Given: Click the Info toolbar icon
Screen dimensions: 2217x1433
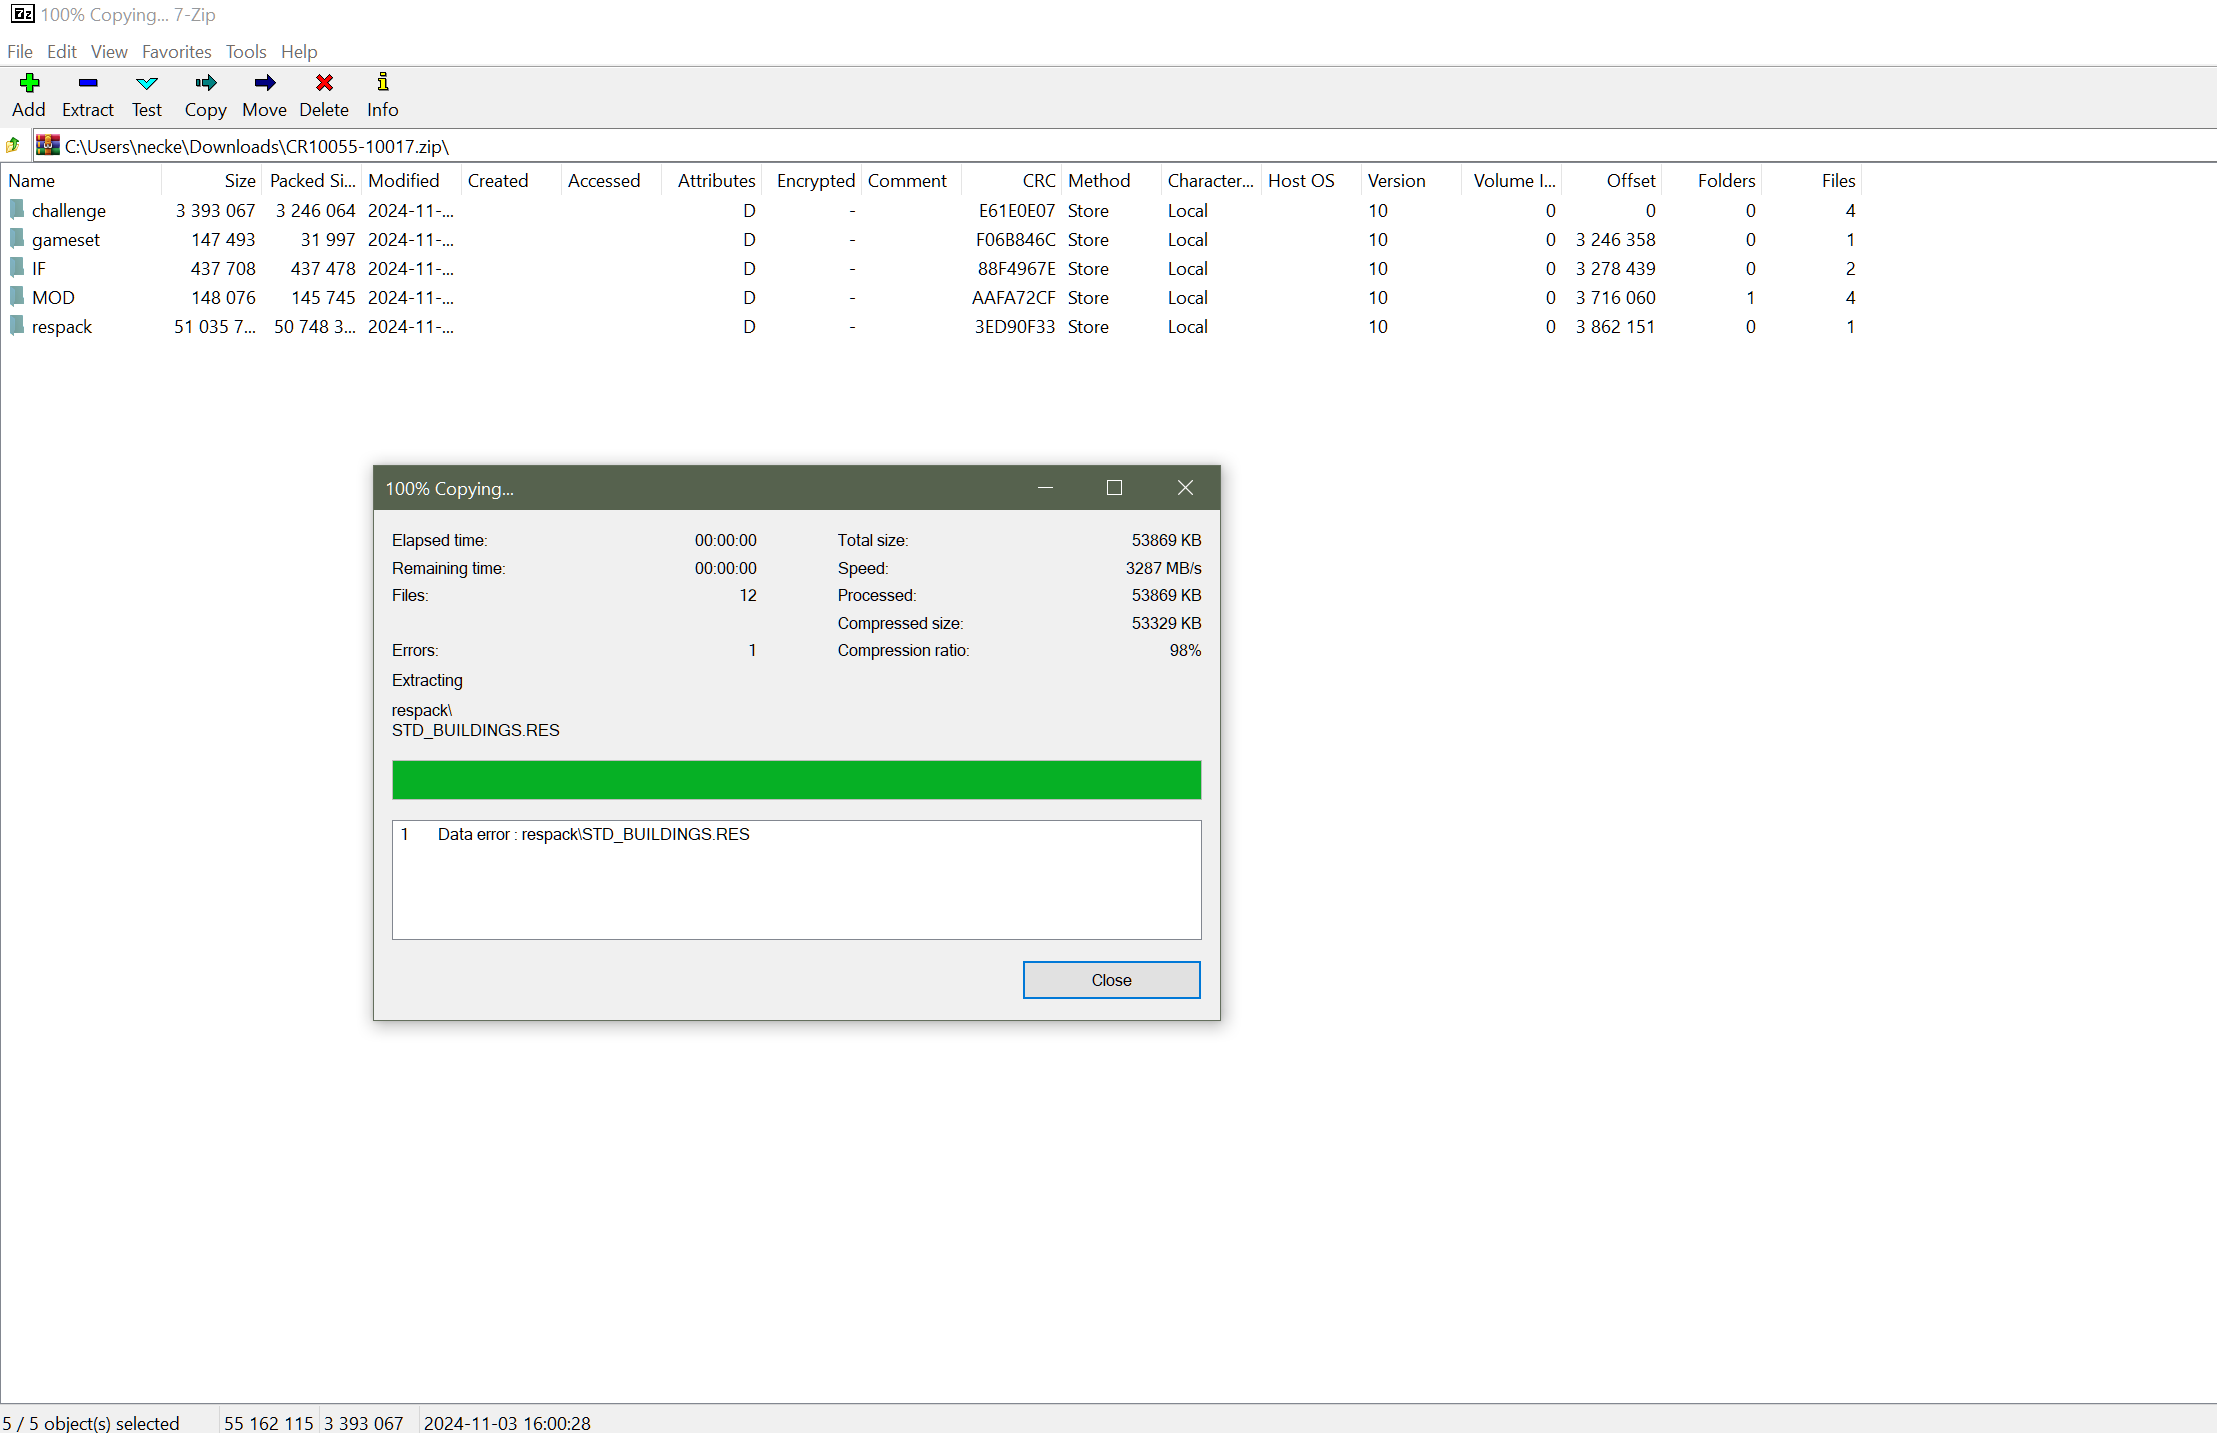Looking at the screenshot, I should click(383, 83).
